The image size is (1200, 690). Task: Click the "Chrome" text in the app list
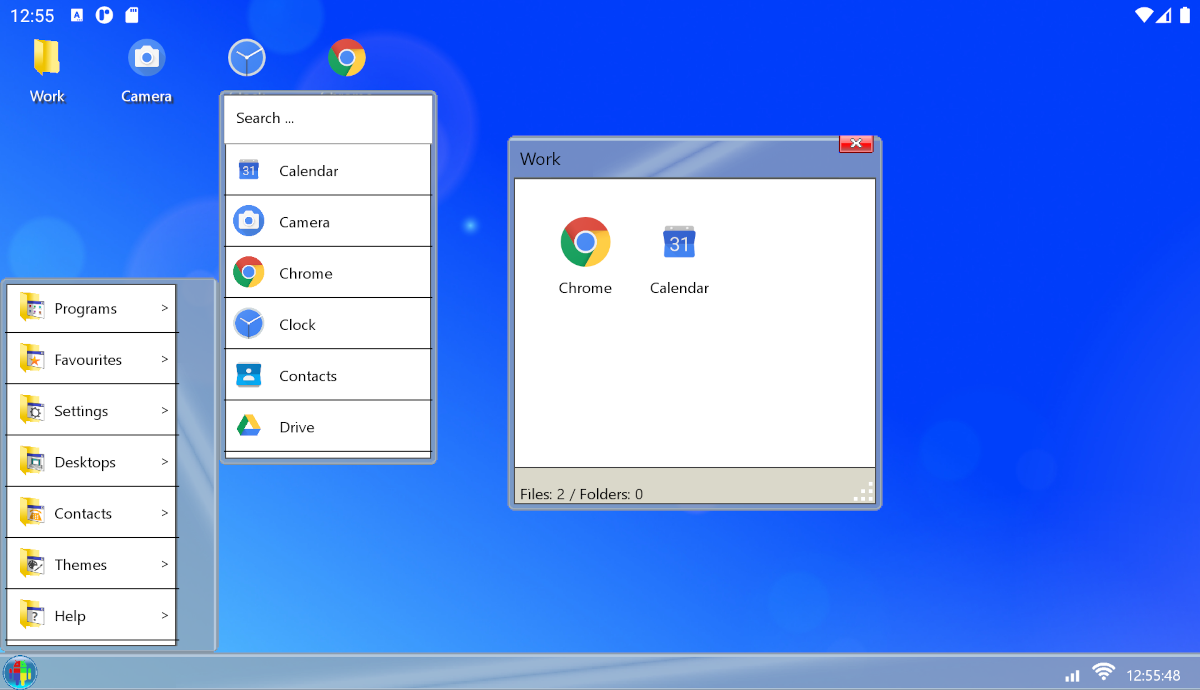306,273
